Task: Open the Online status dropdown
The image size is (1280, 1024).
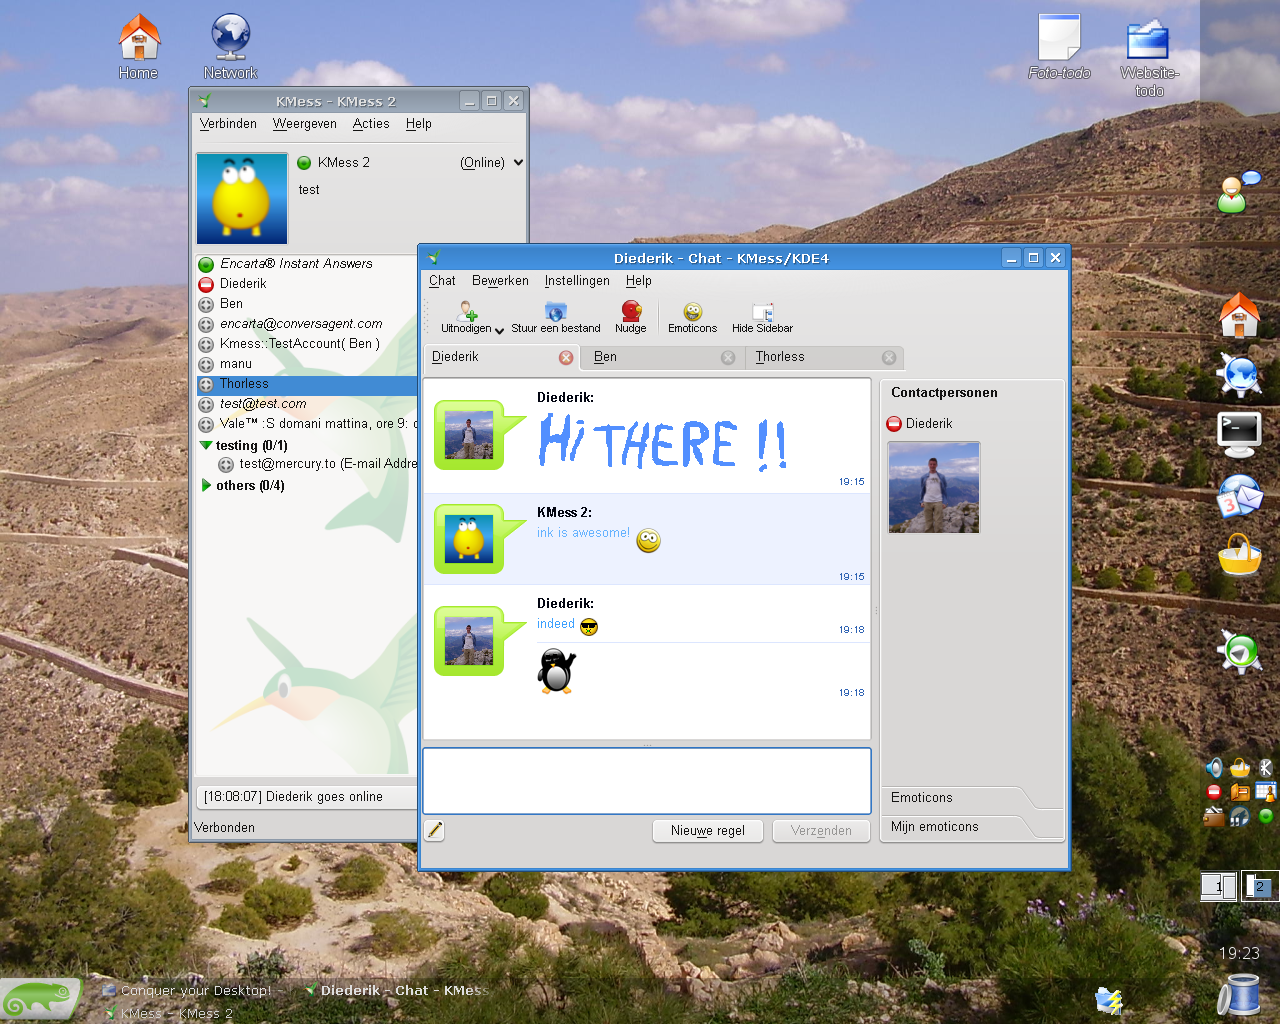Action: (x=491, y=163)
